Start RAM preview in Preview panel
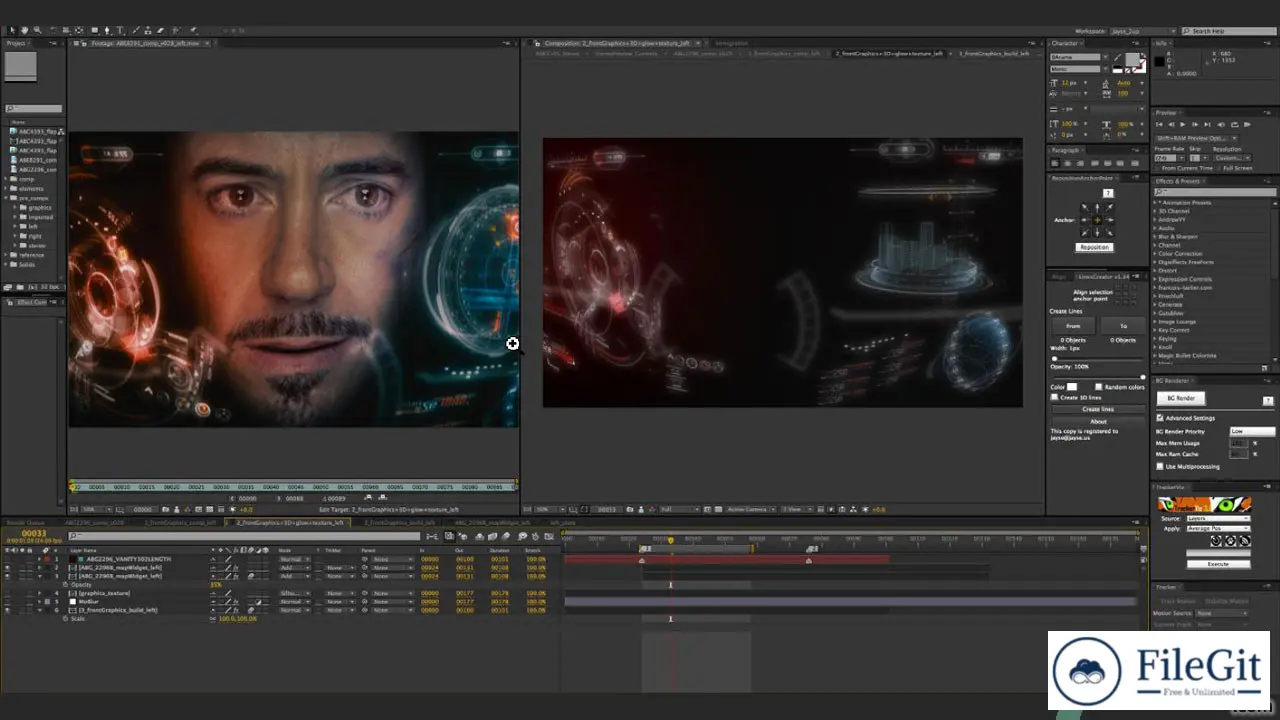The height and width of the screenshot is (720, 1280). pyautogui.click(x=1247, y=124)
